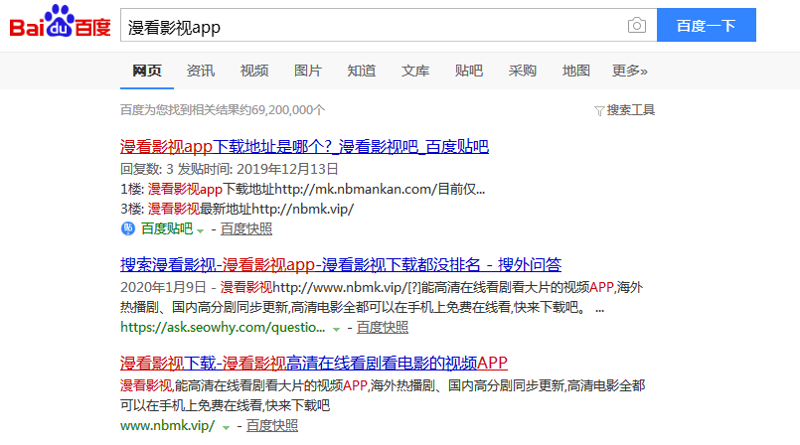
Task: Expand dropdown arrow next to 百度贴吧
Action: pos(201,231)
